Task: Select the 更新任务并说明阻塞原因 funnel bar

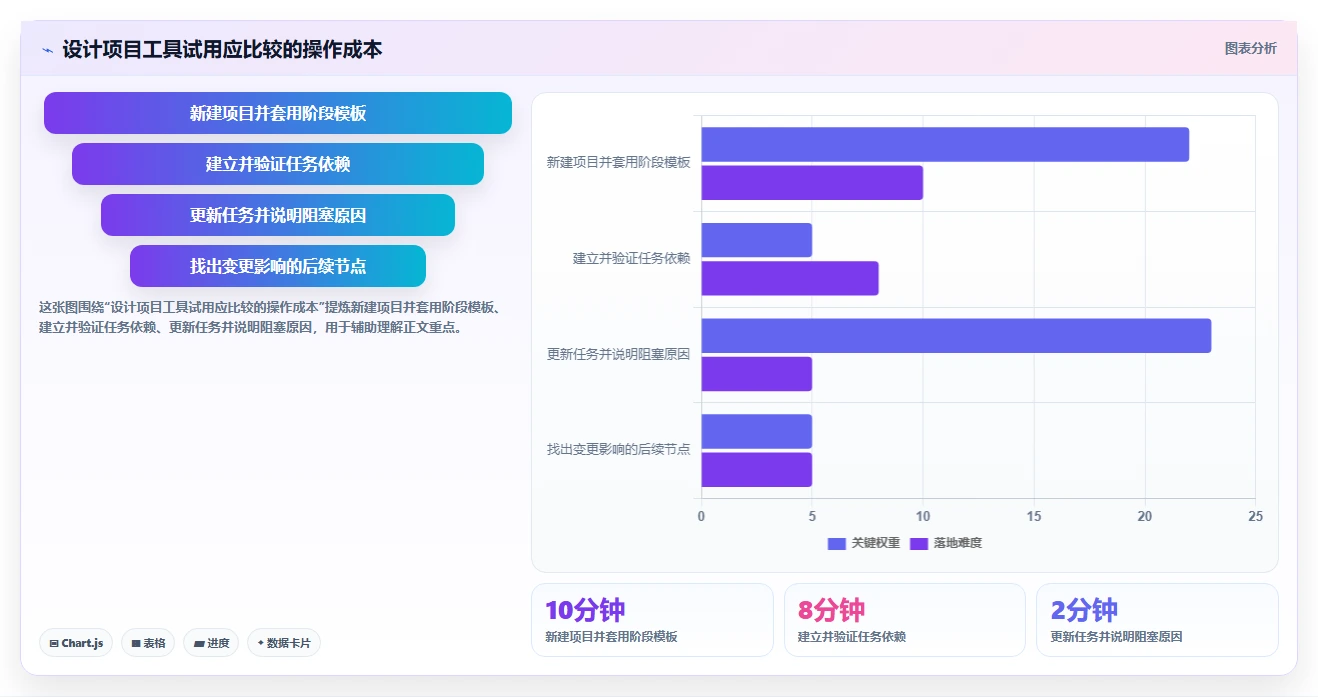Action: pyautogui.click(x=278, y=215)
